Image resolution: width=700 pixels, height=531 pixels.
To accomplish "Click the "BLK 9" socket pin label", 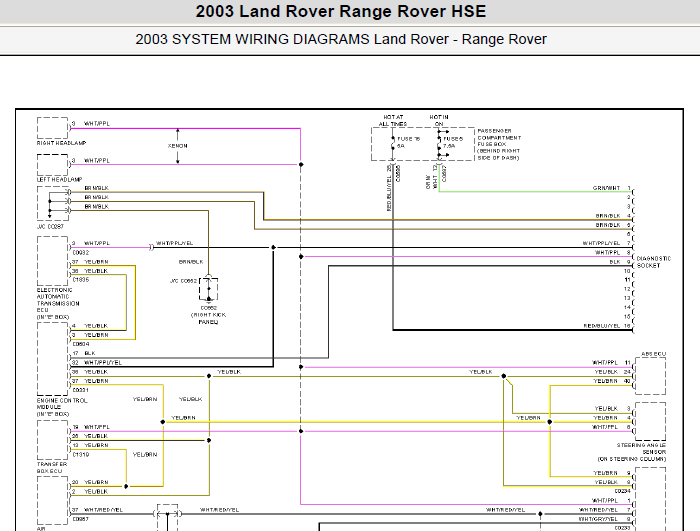I will point(620,262).
